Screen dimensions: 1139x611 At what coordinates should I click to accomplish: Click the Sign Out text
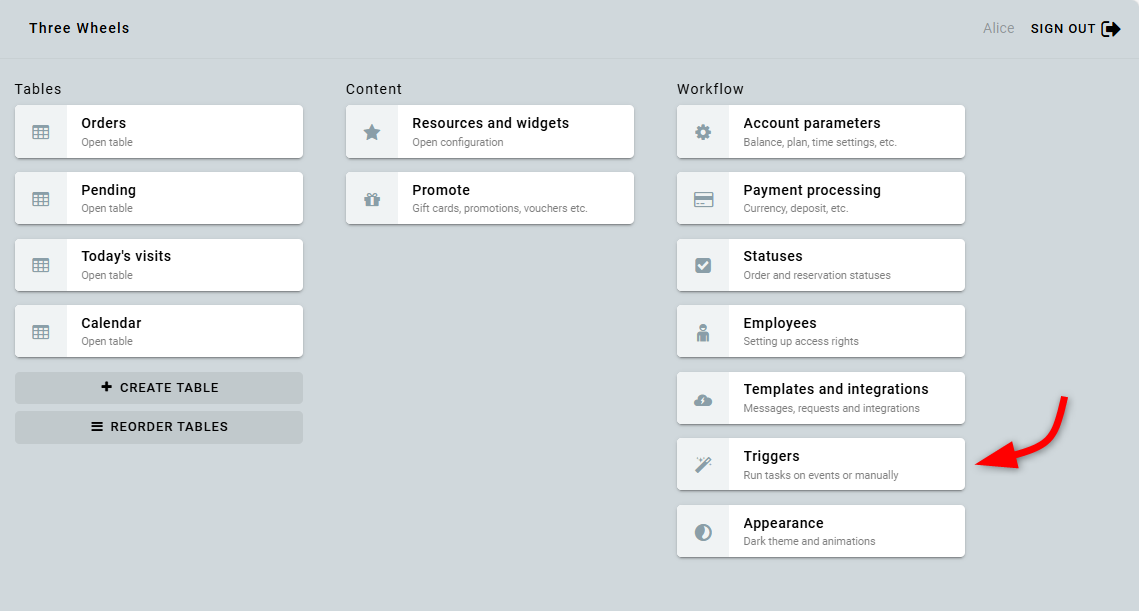1063,29
